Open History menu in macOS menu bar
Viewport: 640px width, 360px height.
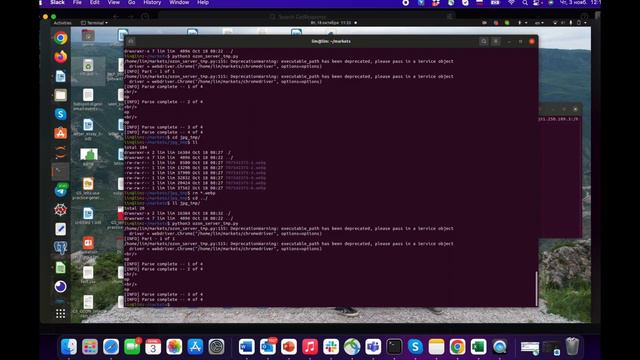(x=152, y=2)
